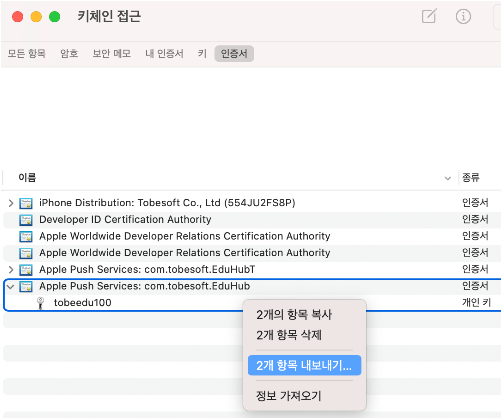Click the tobeedu100 private key icon
The image size is (502, 419).
click(x=41, y=303)
